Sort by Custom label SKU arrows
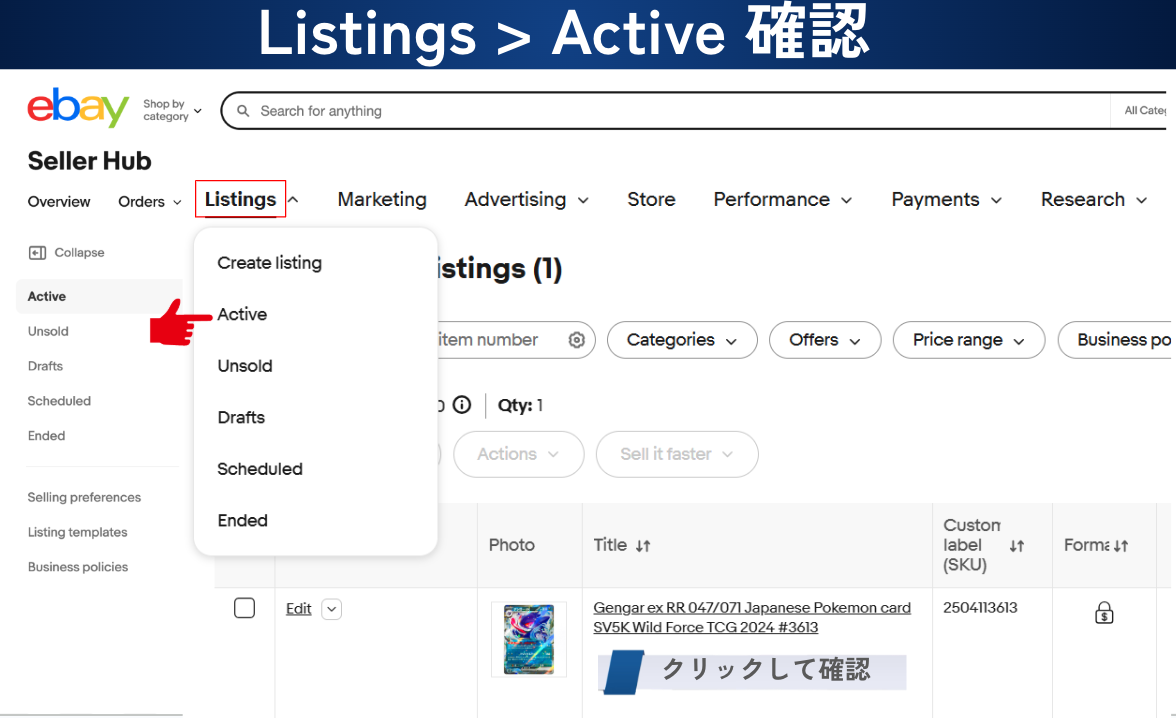Screen dimensions: 1176x718 click(1016, 545)
